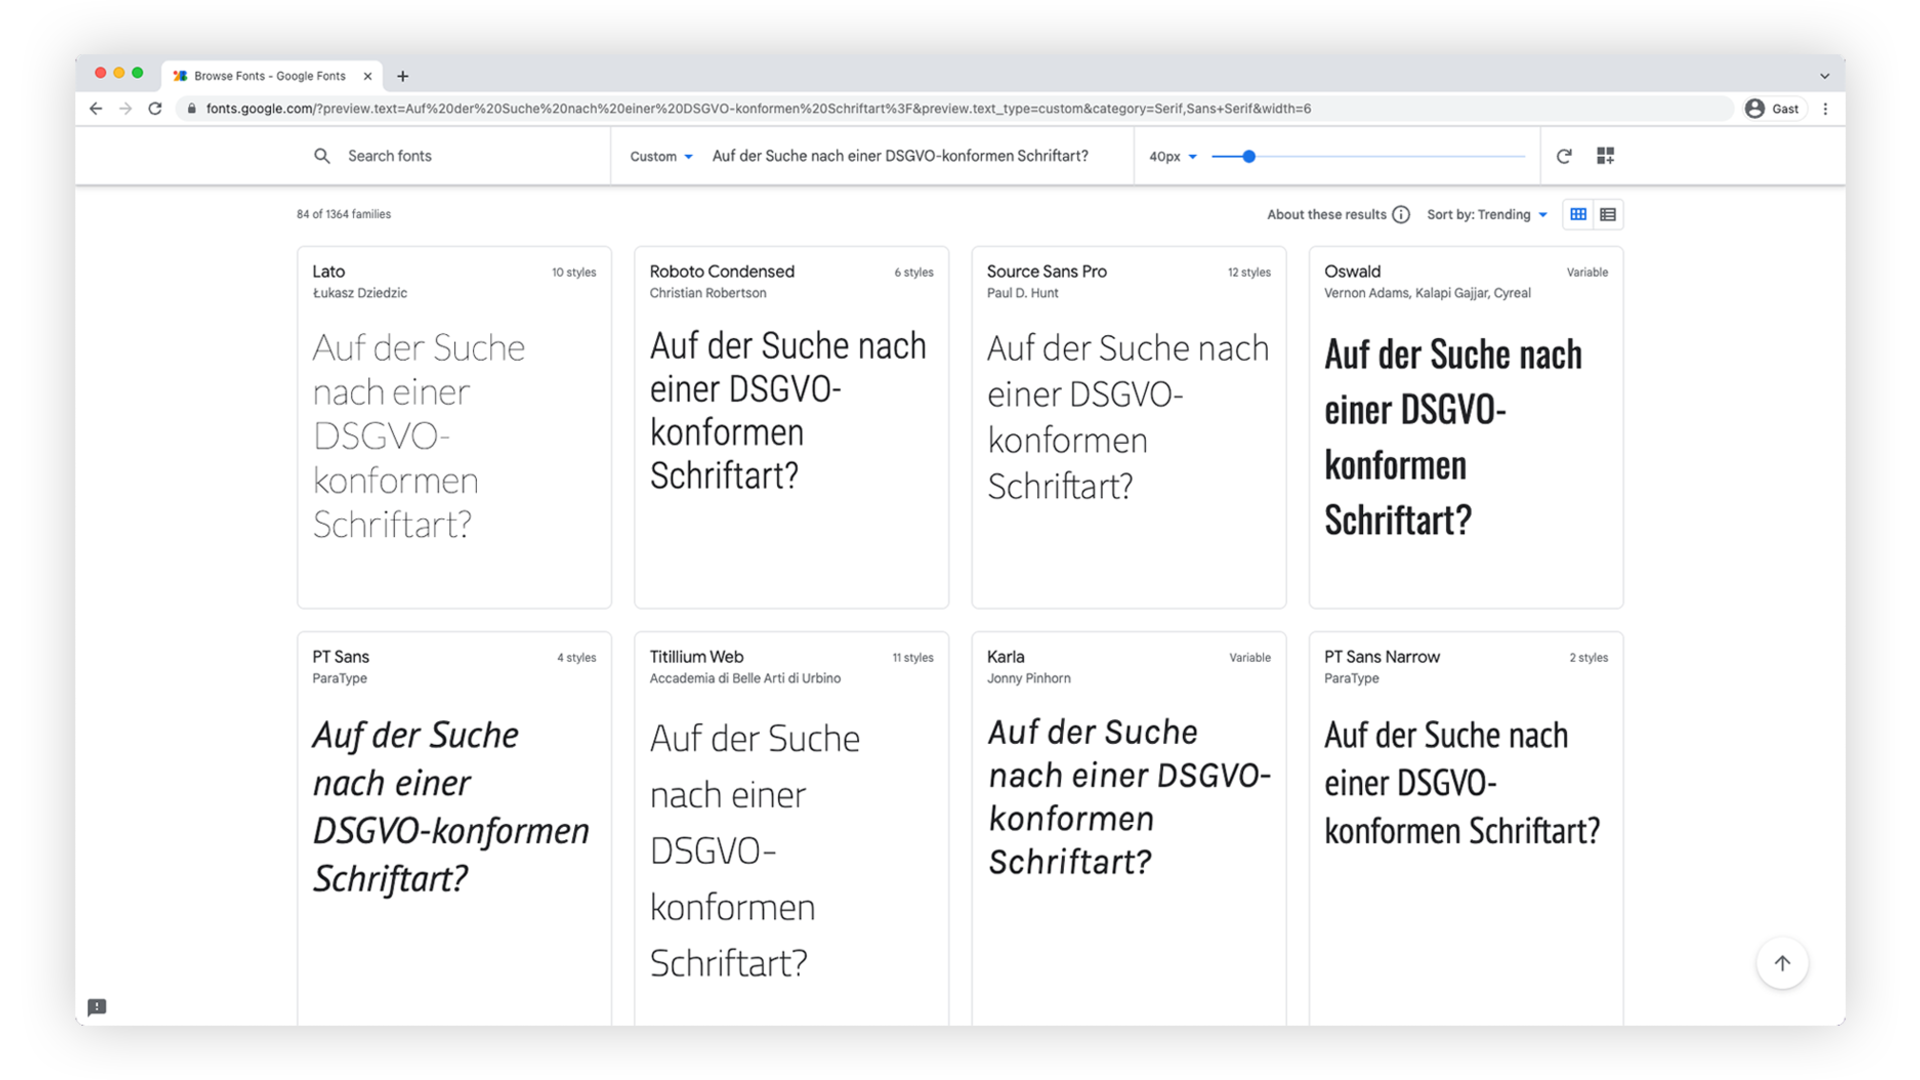Click designer name Jonny Pinhorn
1920x1080 pixels.
[1029, 678]
